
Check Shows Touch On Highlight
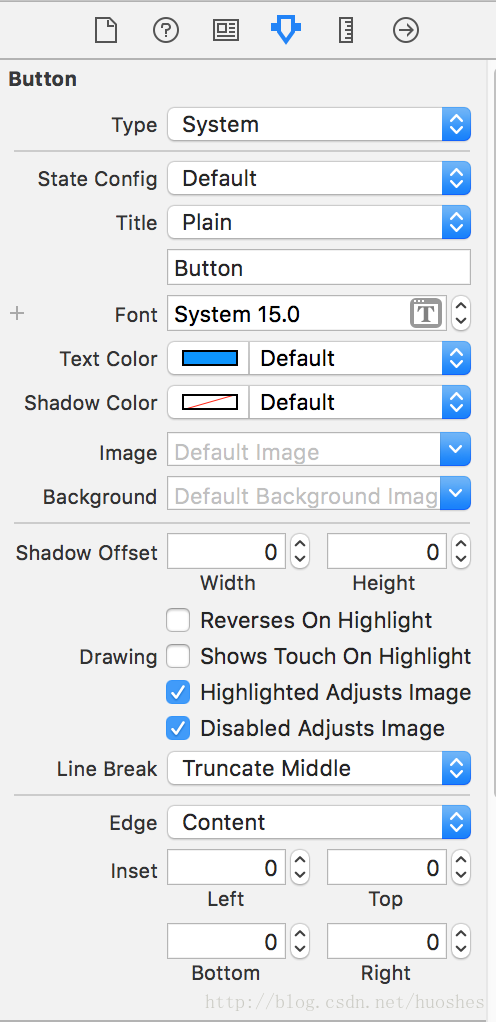click(x=178, y=656)
